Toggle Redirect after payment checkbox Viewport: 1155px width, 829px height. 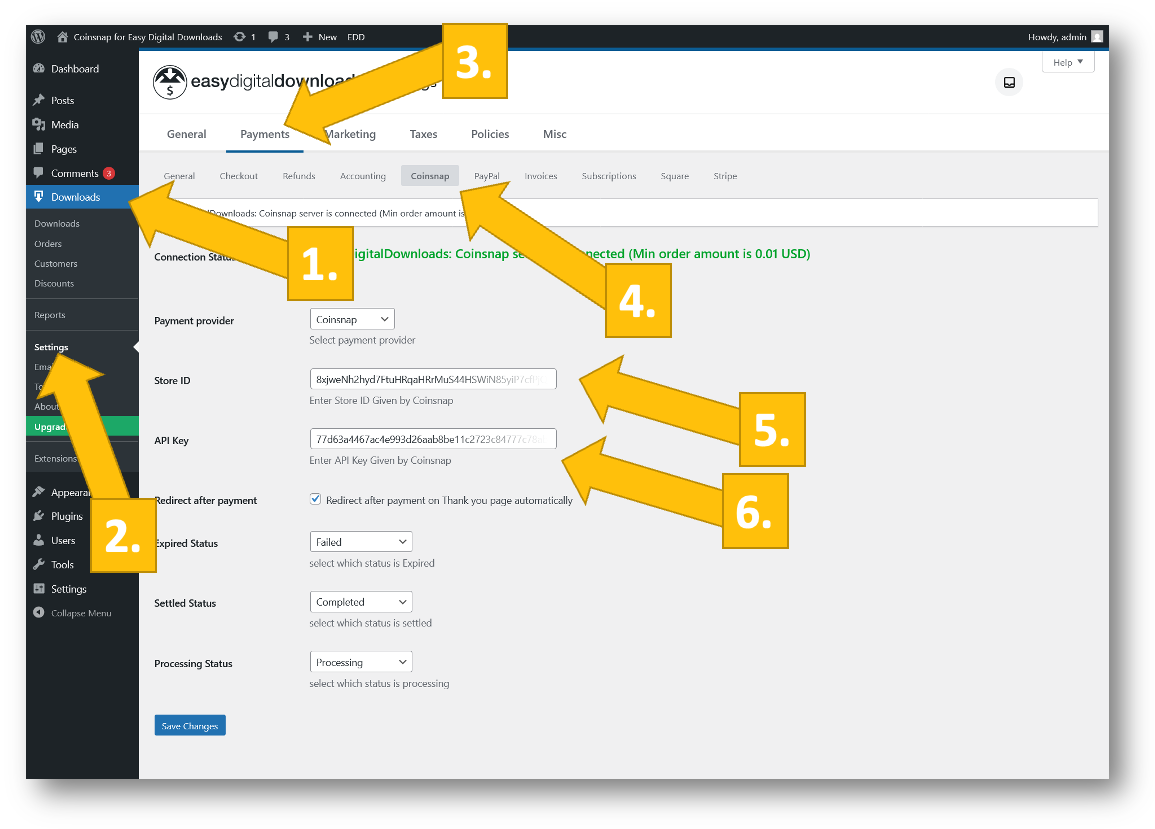coord(315,499)
